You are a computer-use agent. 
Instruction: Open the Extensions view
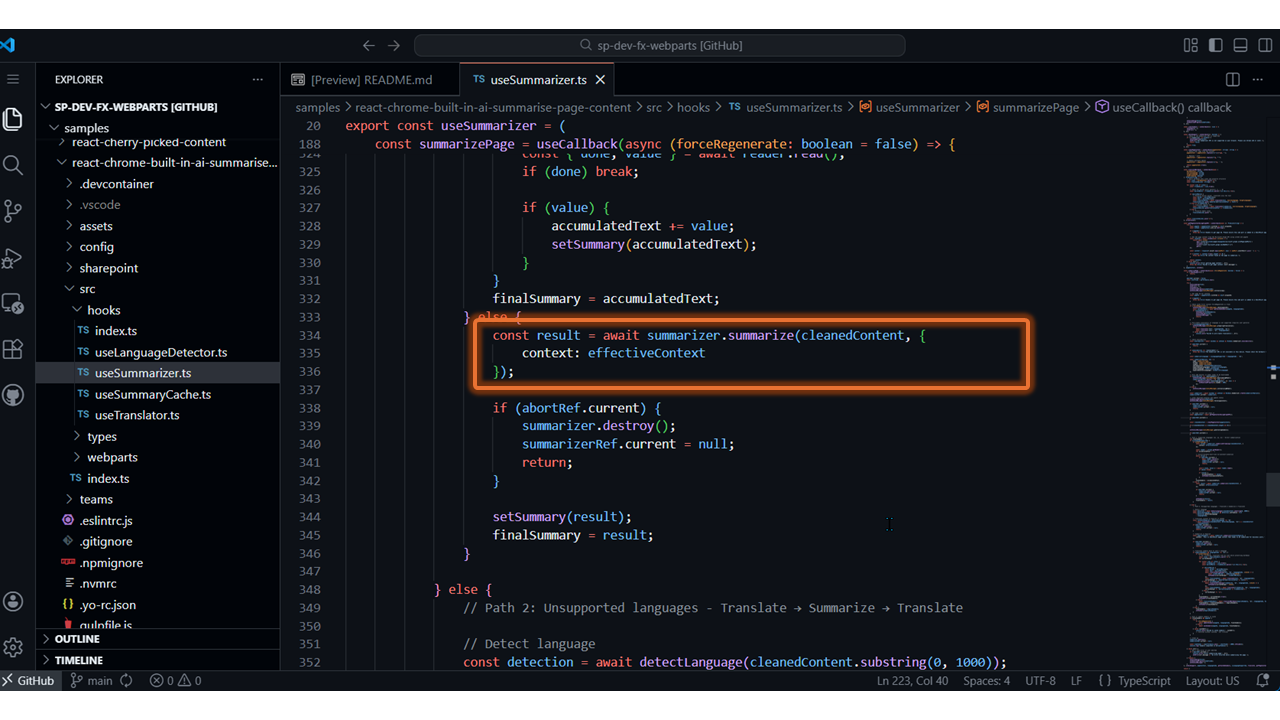click(x=13, y=349)
